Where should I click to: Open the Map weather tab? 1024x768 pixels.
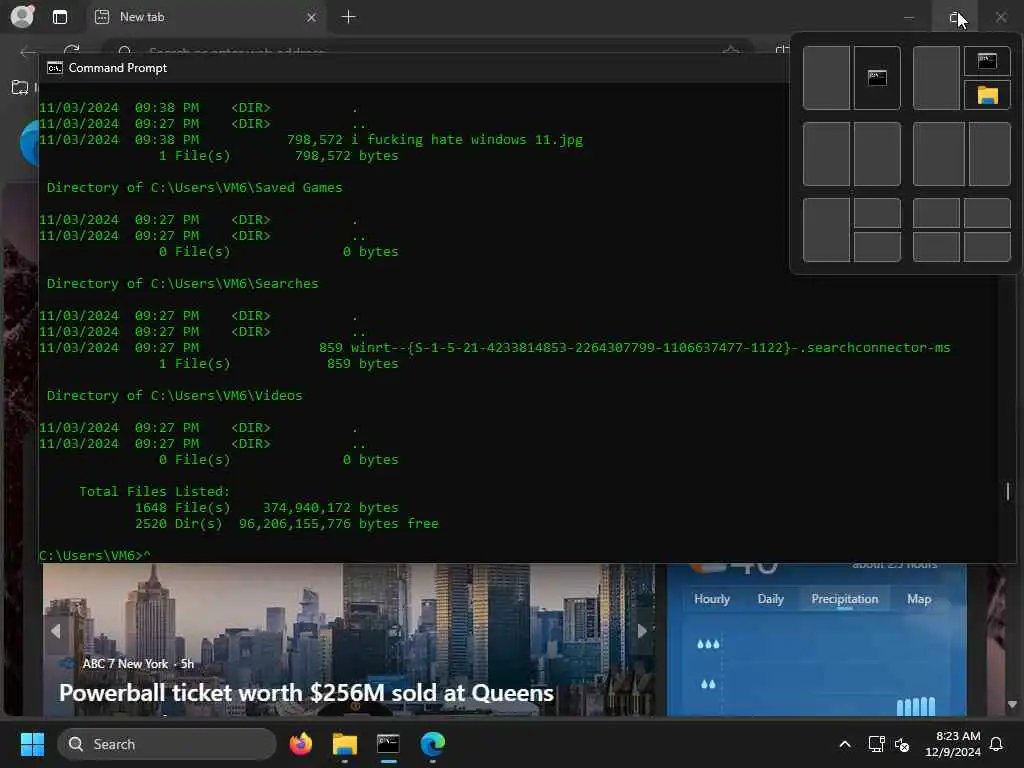[919, 599]
